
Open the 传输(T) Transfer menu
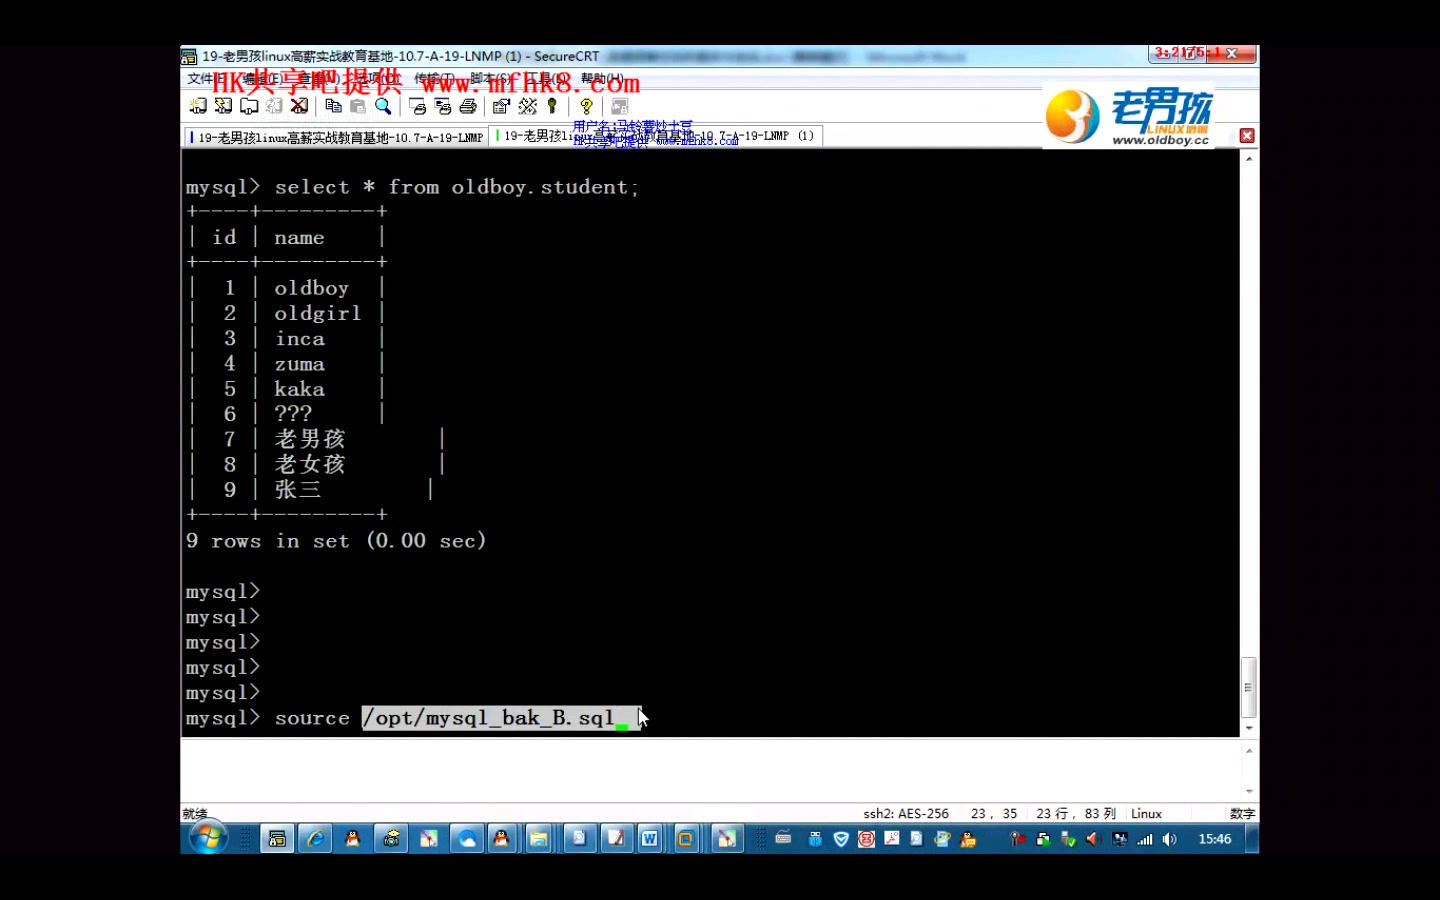click(x=434, y=79)
